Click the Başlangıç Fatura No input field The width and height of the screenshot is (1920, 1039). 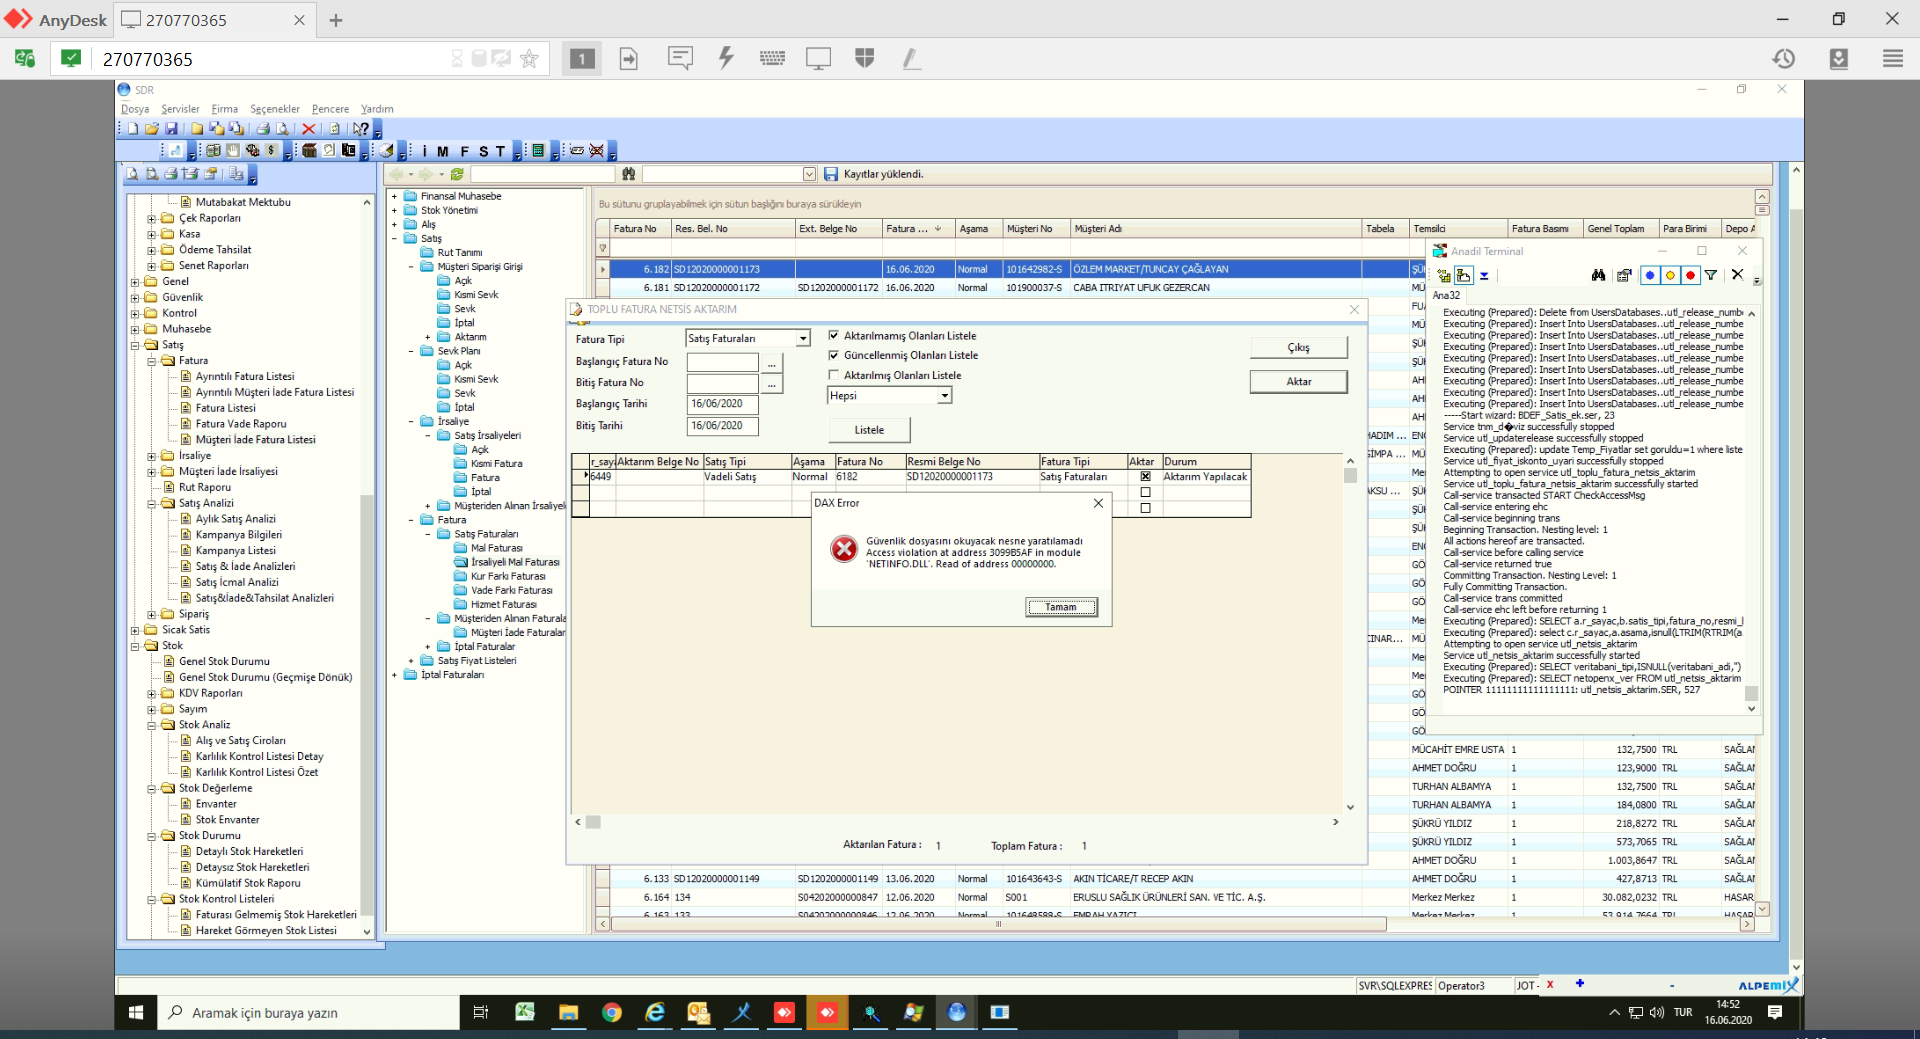pos(722,362)
